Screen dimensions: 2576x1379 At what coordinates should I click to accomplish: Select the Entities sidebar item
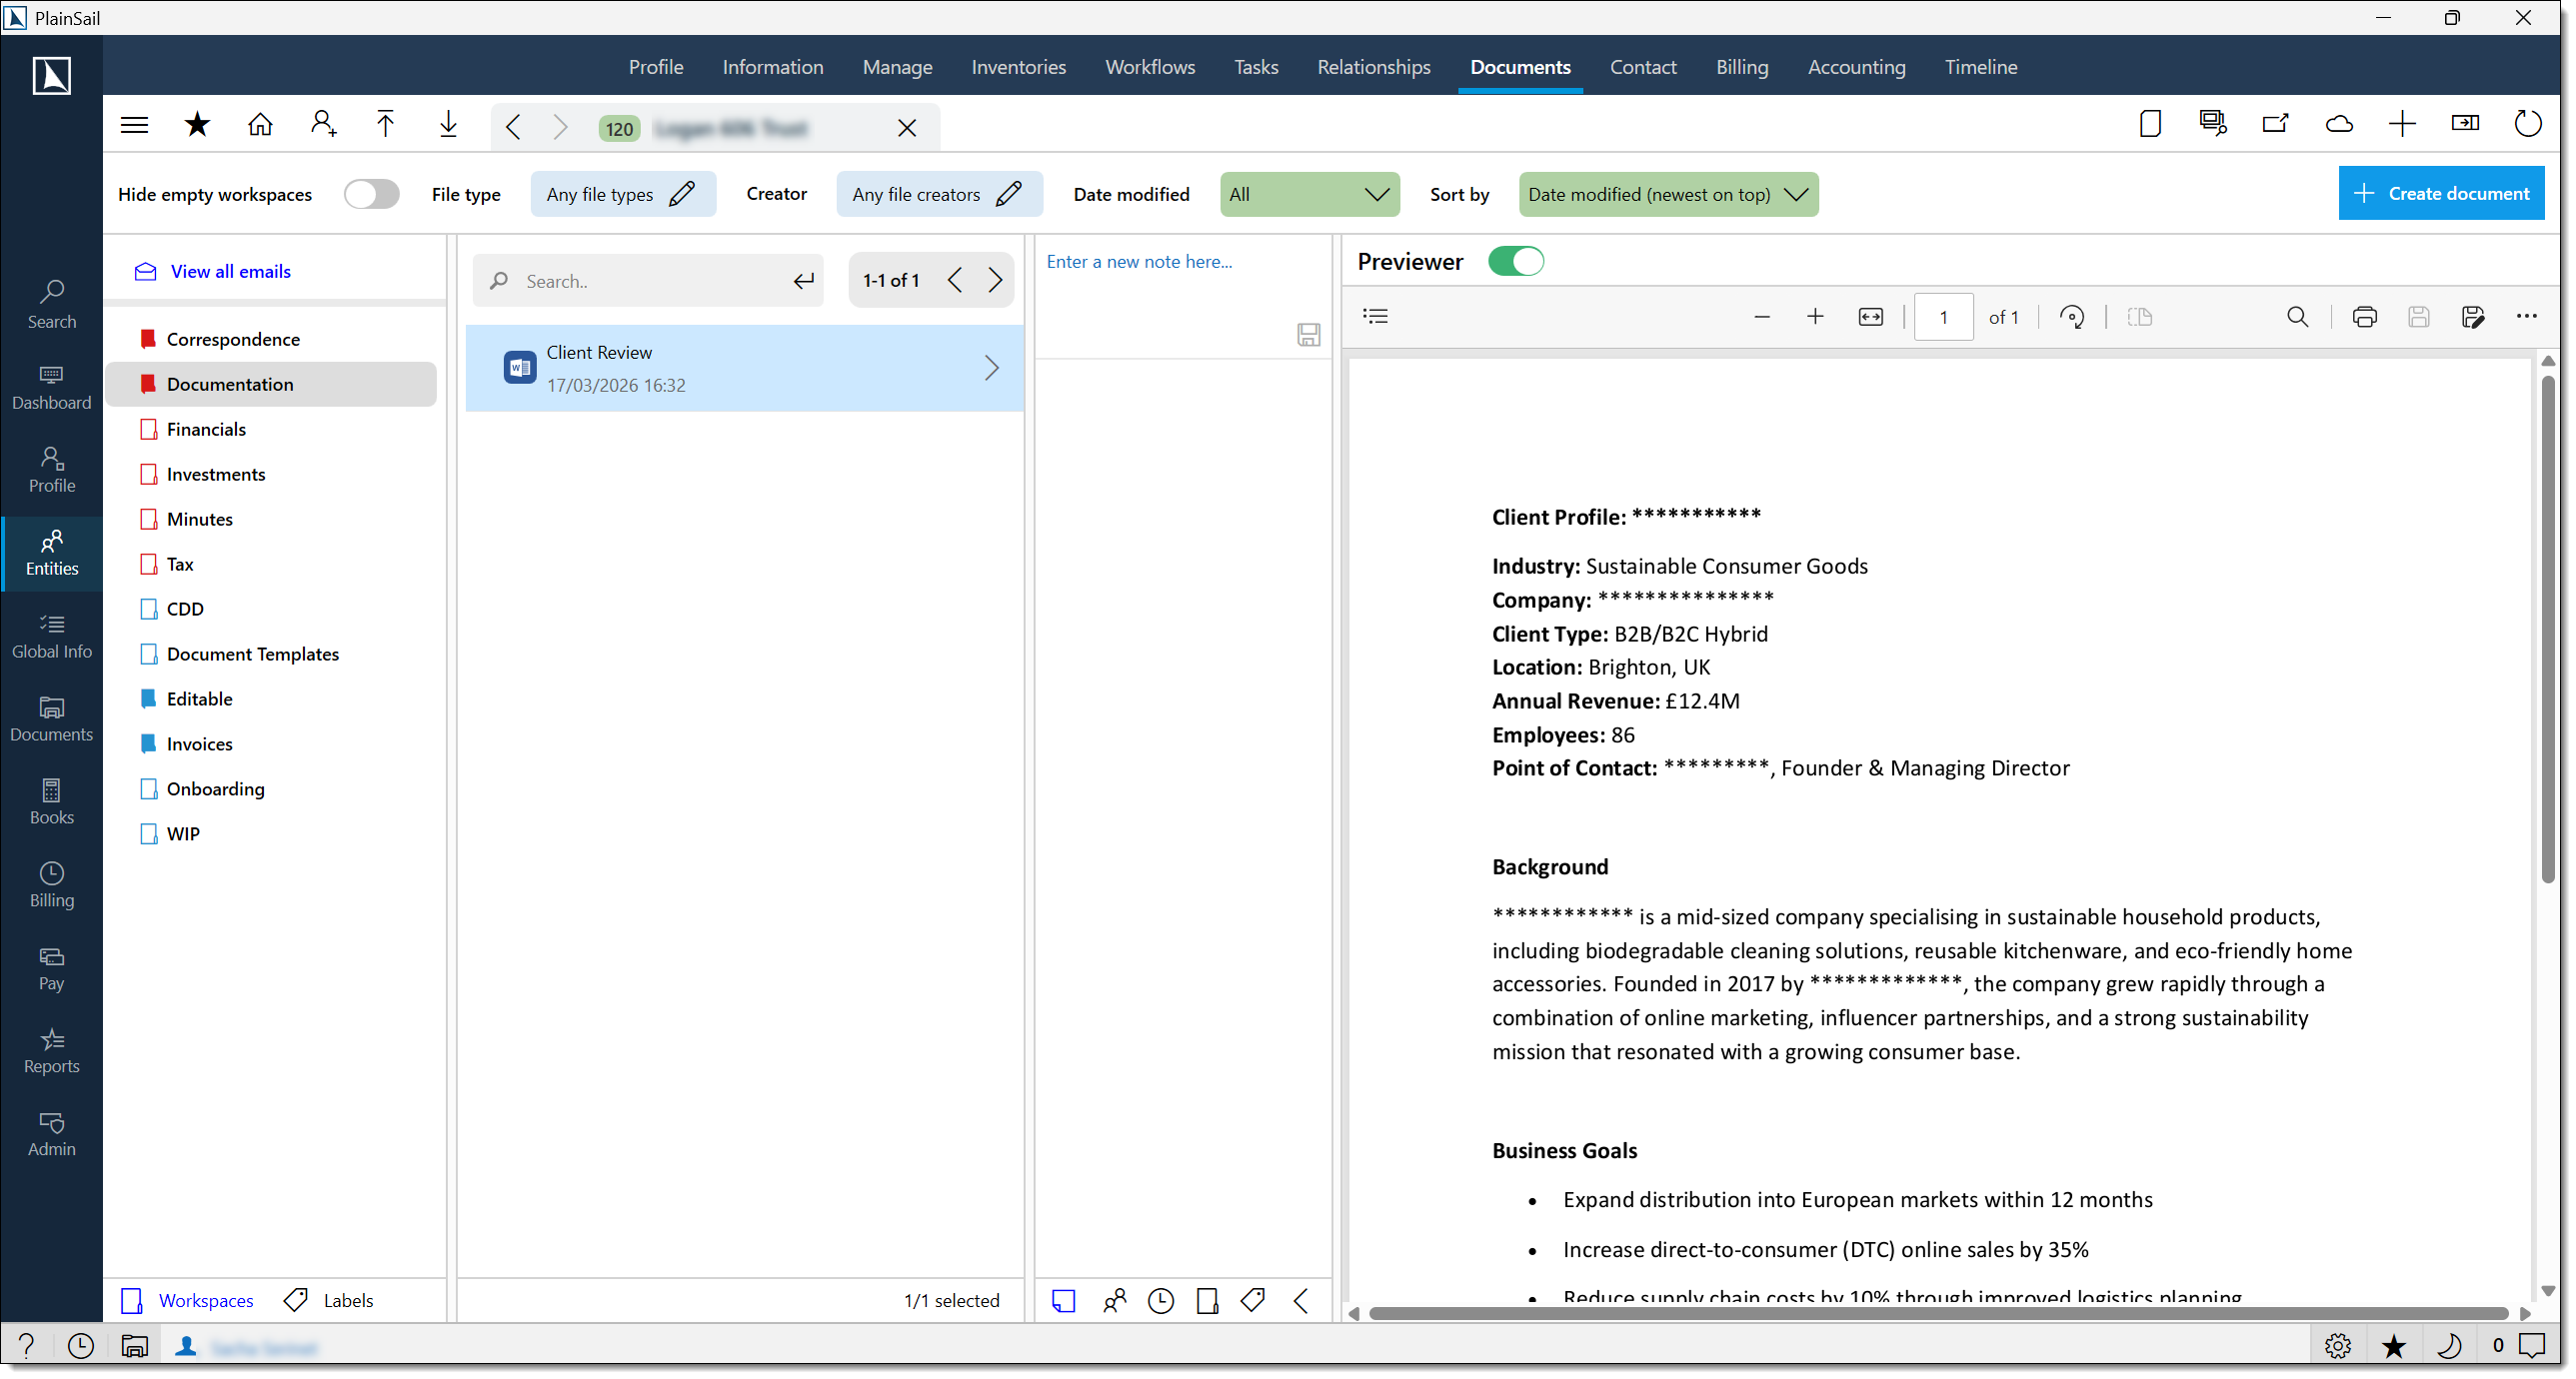[51, 553]
